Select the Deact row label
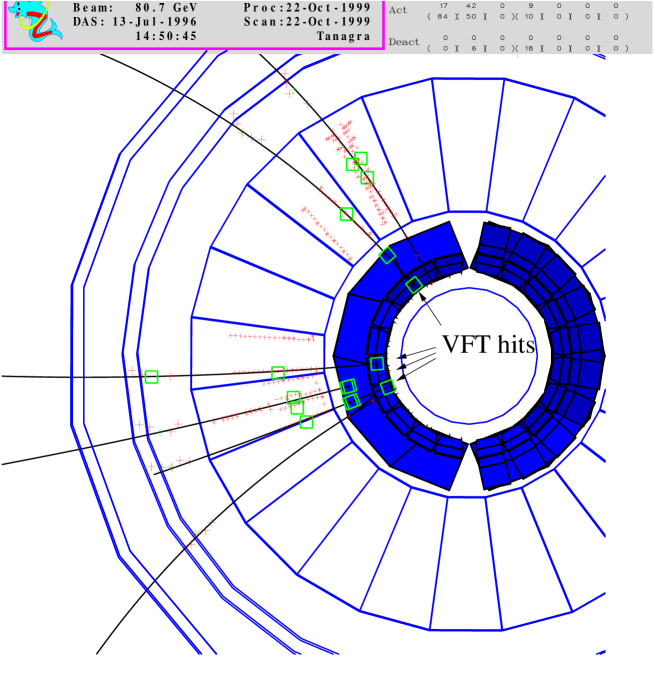 pyautogui.click(x=403, y=41)
